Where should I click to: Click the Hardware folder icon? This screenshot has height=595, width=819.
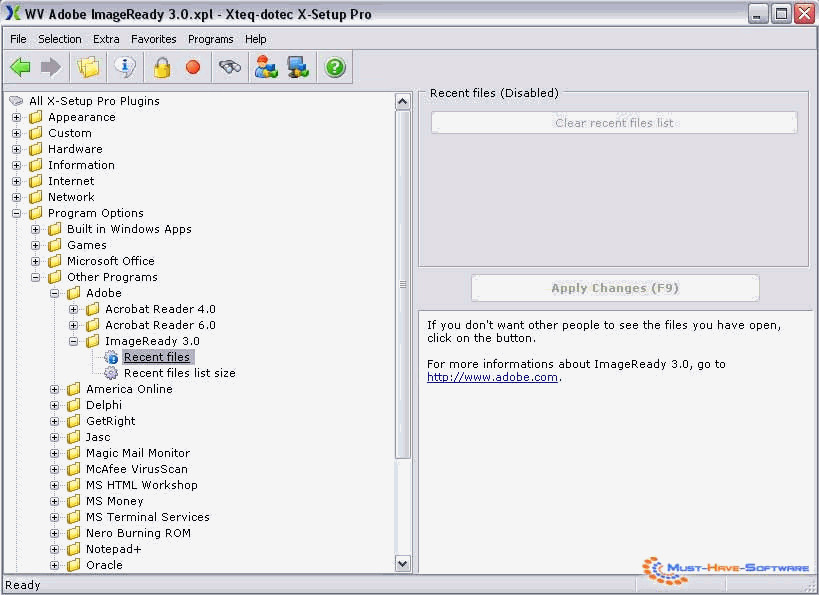(36, 149)
